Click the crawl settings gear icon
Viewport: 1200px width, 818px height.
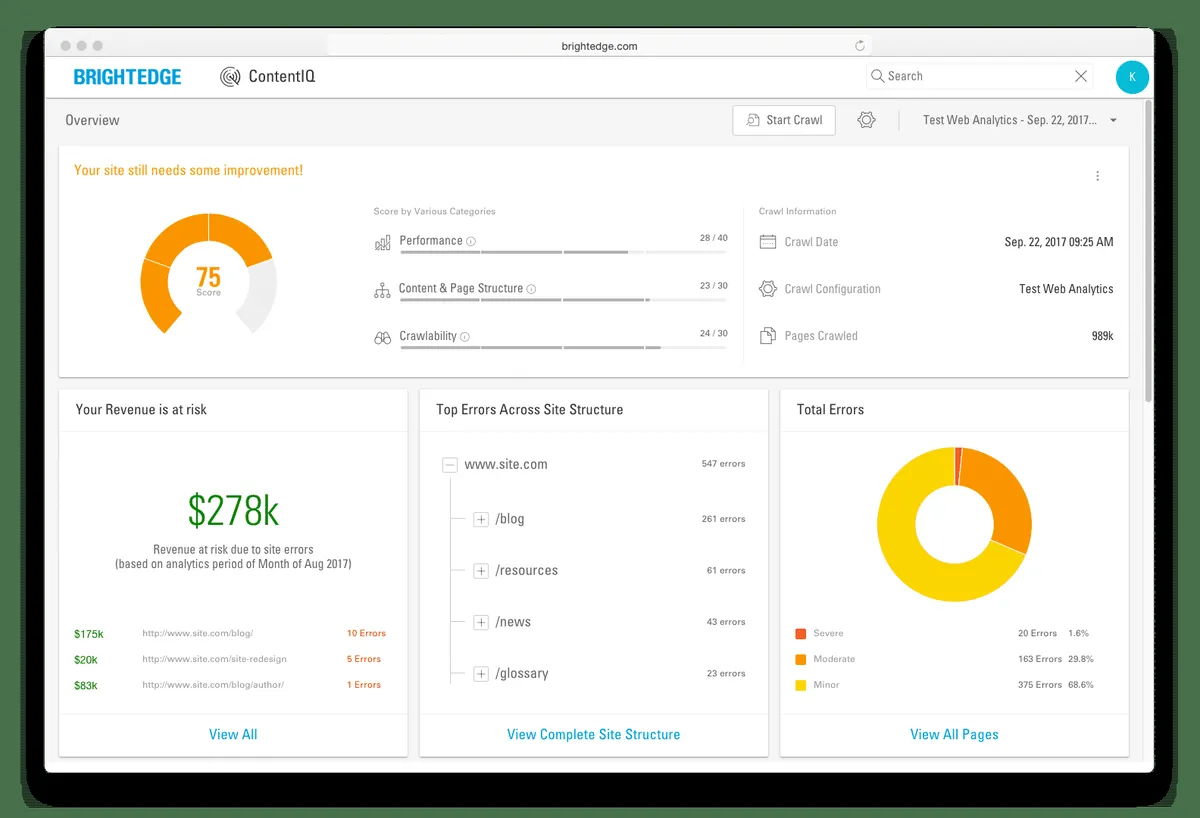[866, 120]
